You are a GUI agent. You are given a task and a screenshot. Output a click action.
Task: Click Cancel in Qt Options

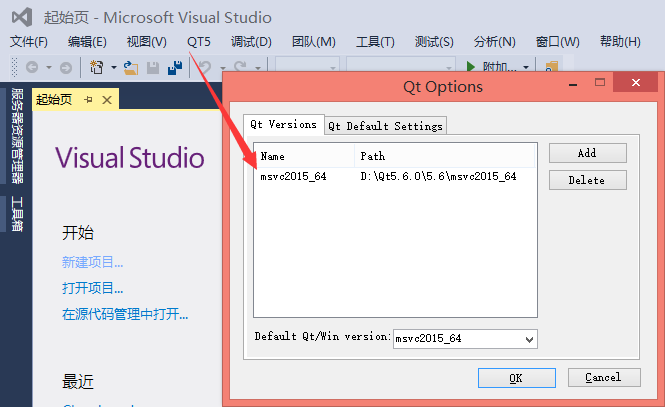[604, 377]
